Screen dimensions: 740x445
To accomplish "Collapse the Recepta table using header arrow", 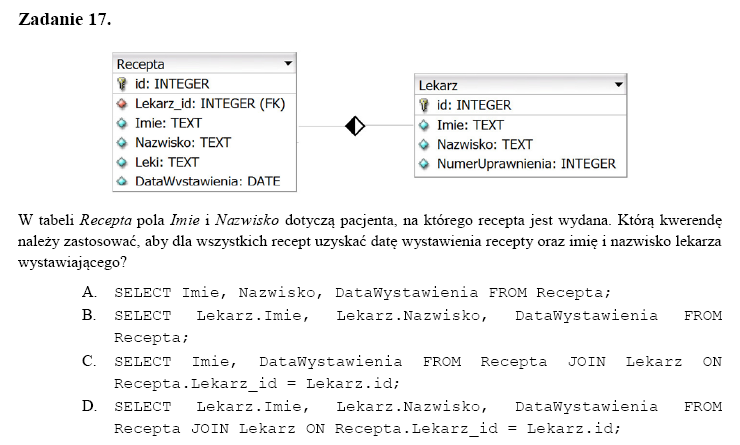I will (x=289, y=64).
